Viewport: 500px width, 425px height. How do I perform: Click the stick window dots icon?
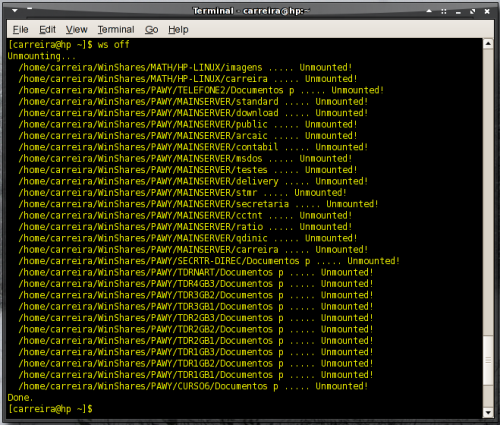[444, 11]
